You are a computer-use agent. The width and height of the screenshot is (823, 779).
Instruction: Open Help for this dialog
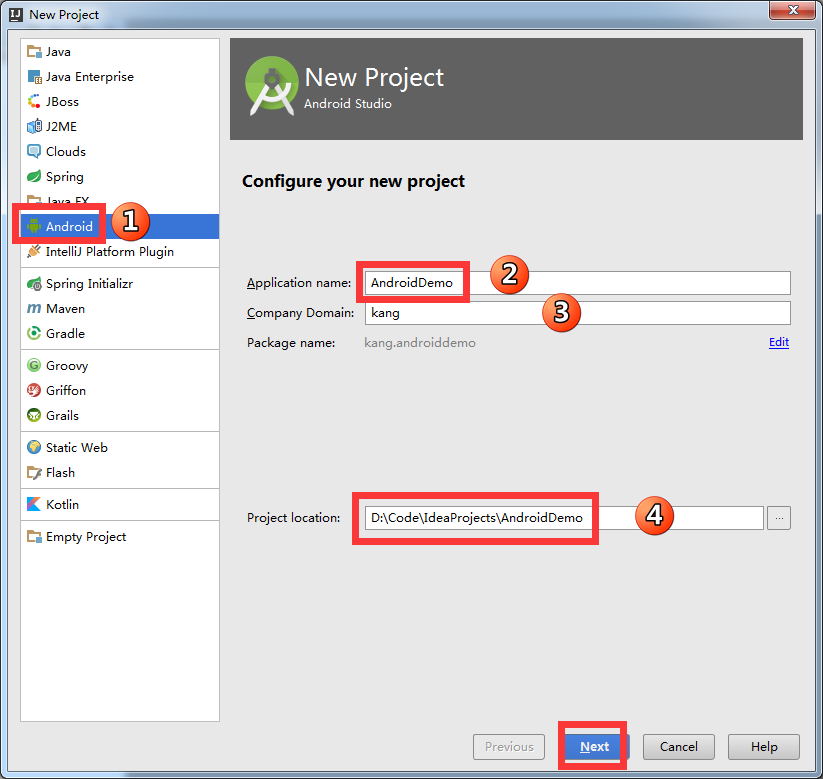pos(764,746)
